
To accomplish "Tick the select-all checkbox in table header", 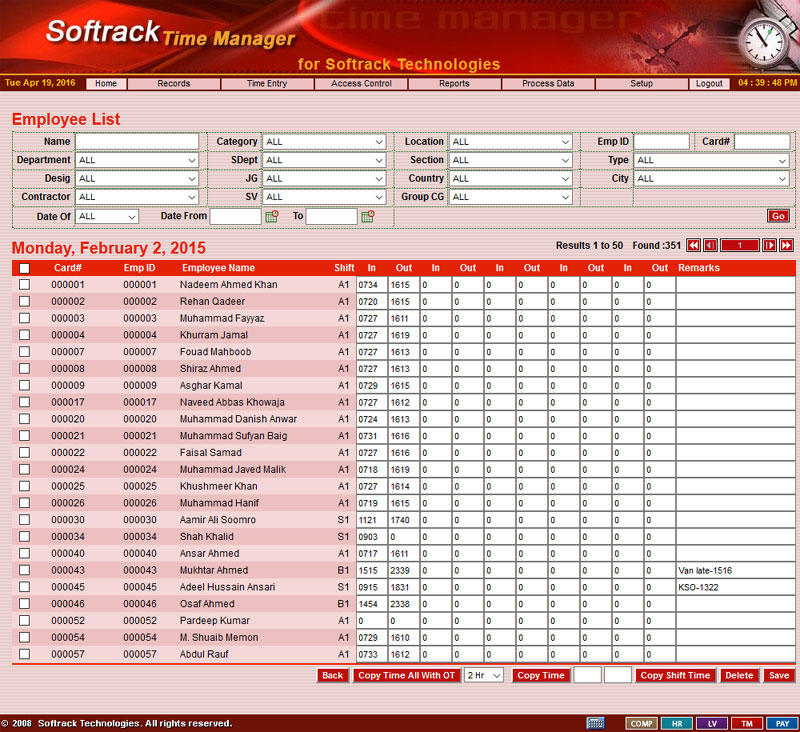I will pyautogui.click(x=24, y=268).
